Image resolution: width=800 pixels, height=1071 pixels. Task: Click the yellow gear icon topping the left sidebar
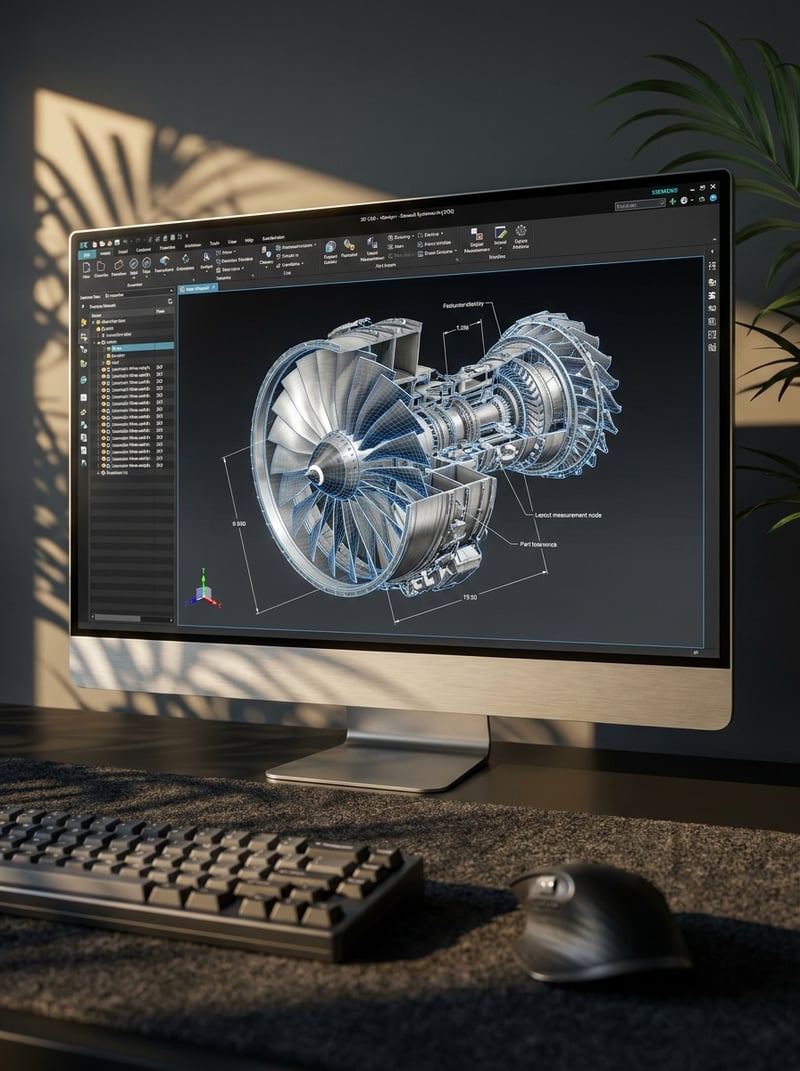83,322
